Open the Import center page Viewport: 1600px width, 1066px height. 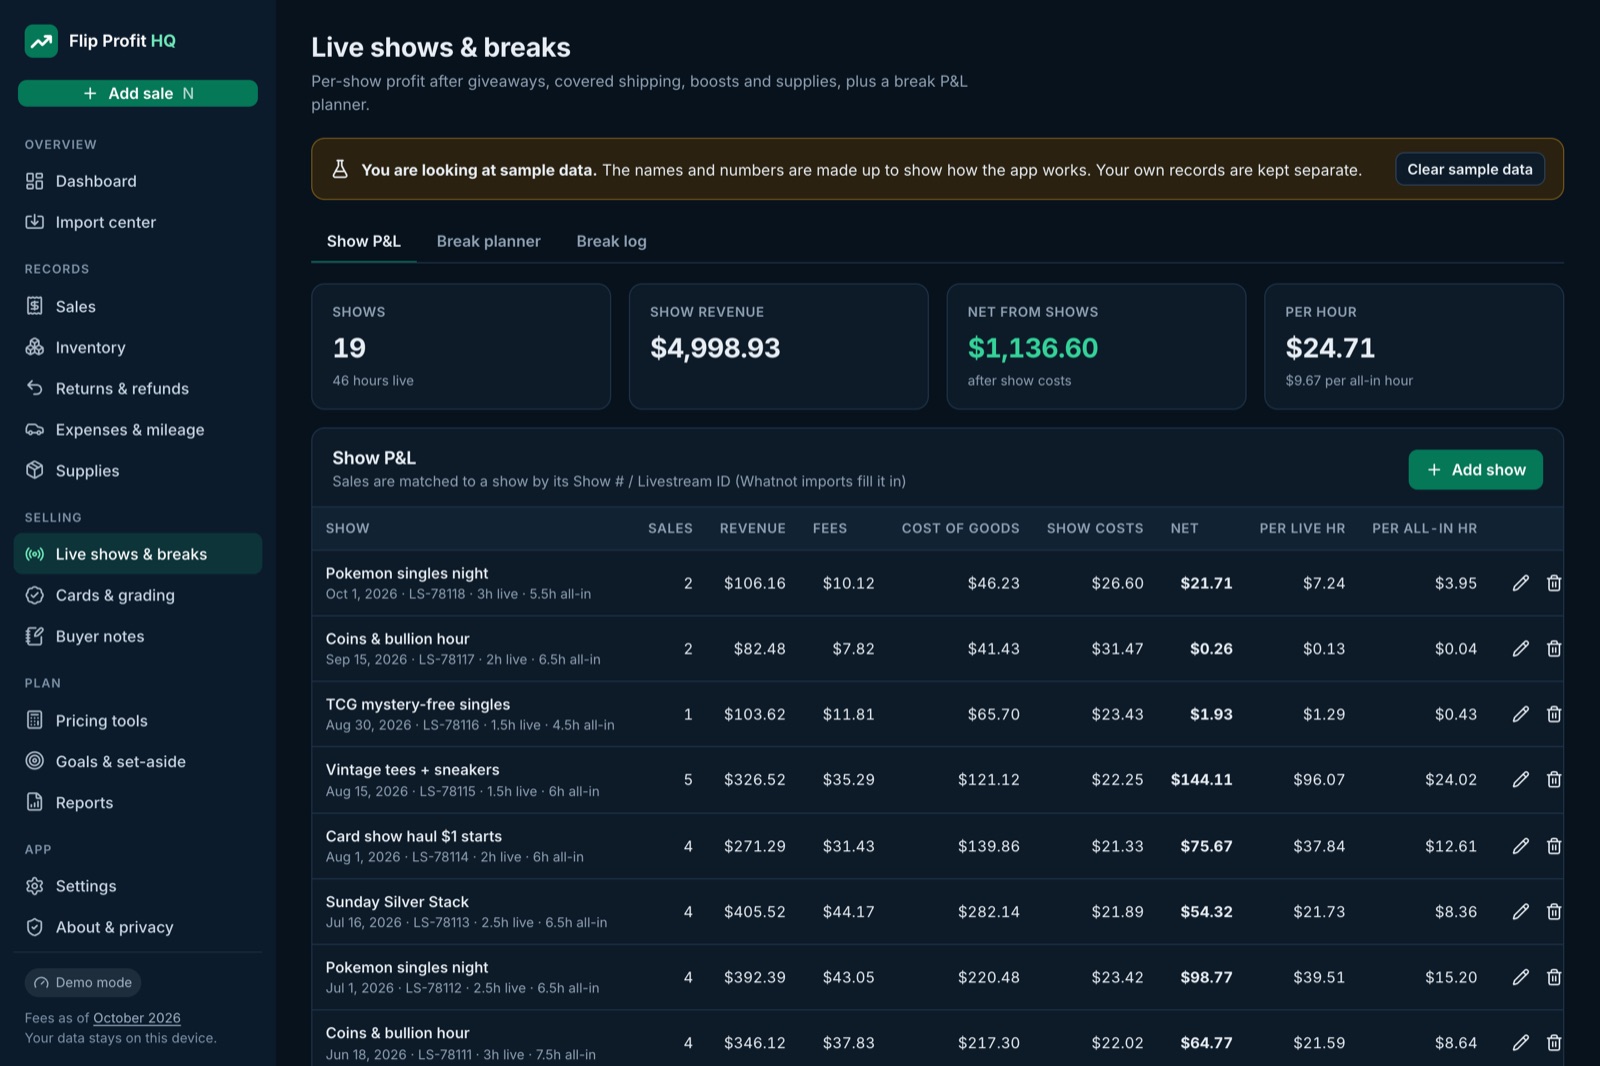point(138,222)
